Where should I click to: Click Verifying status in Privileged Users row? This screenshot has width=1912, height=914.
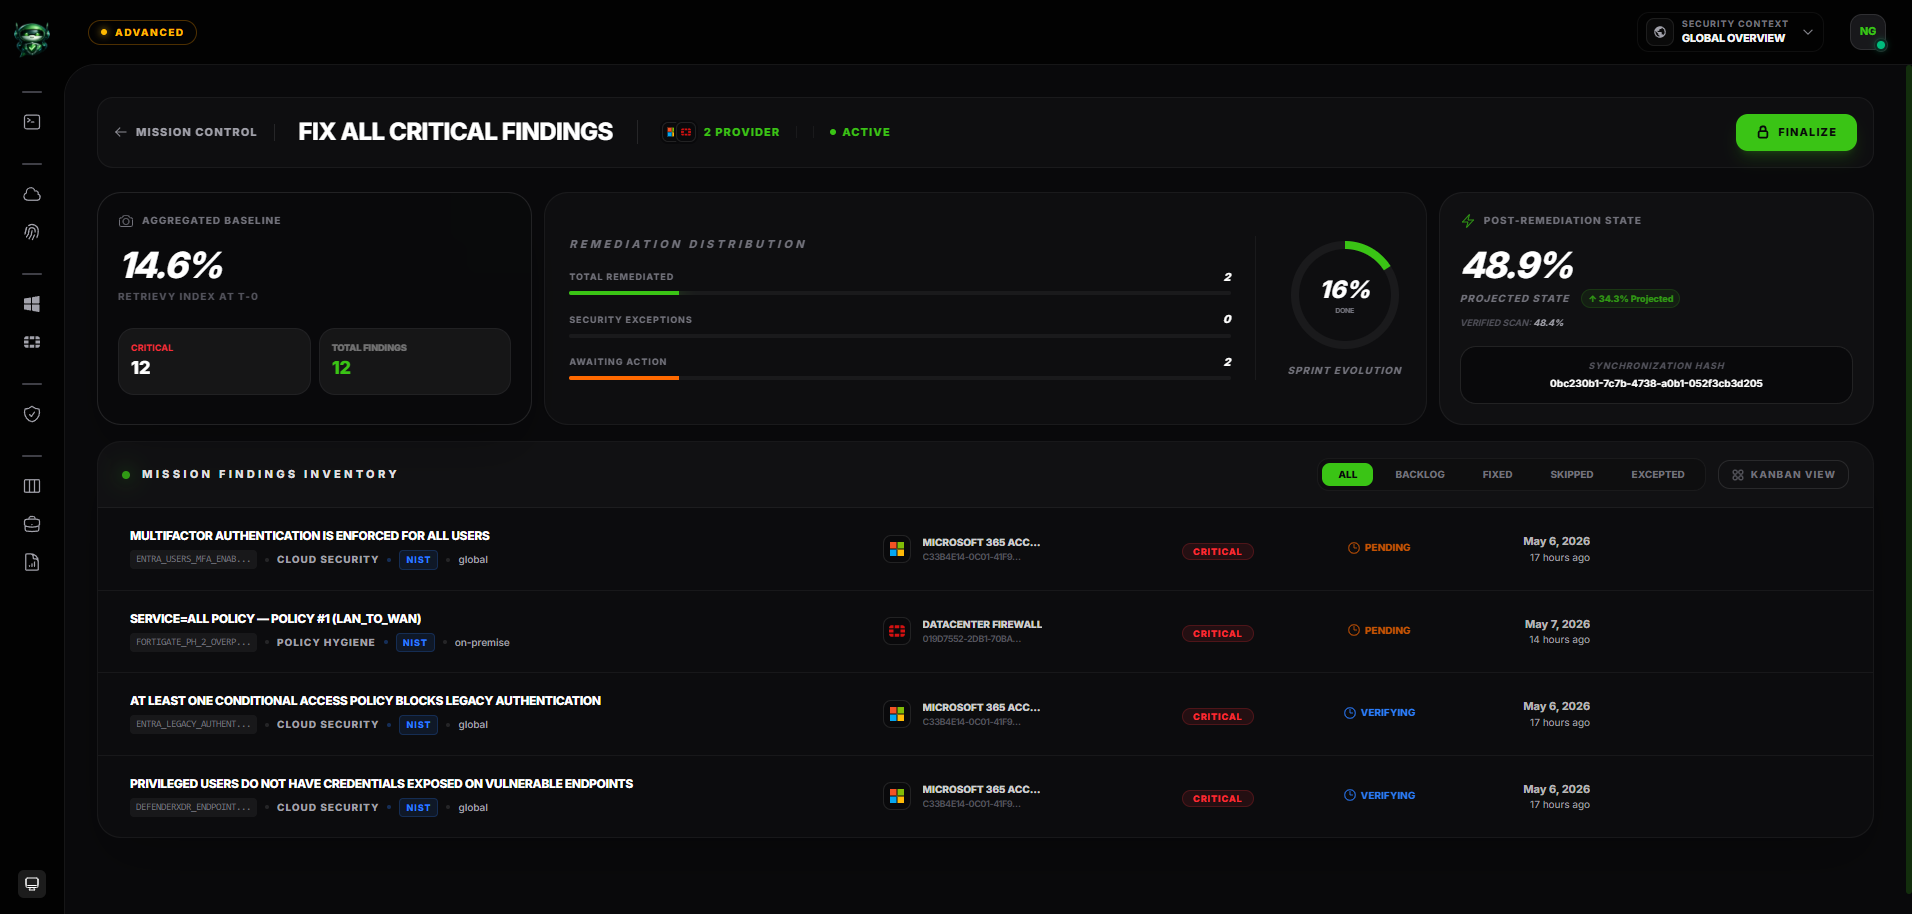tap(1380, 796)
